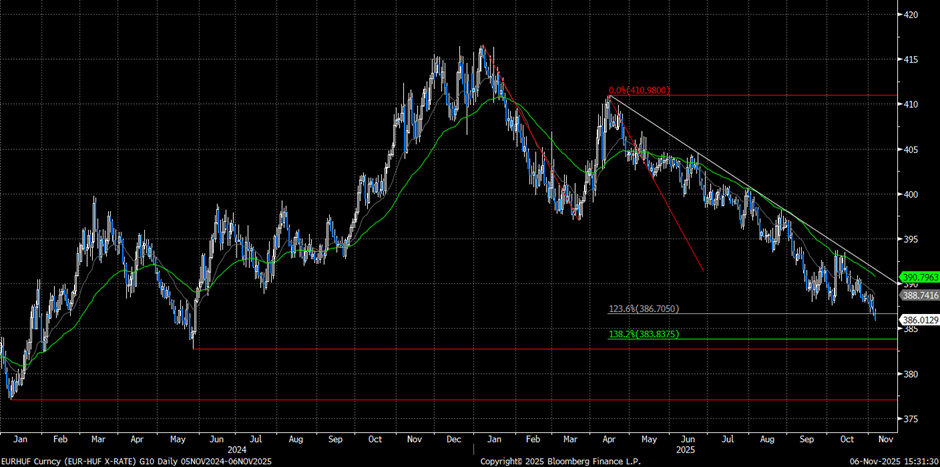
Task: Click the gray 388.7416 price tag
Action: click(920, 295)
